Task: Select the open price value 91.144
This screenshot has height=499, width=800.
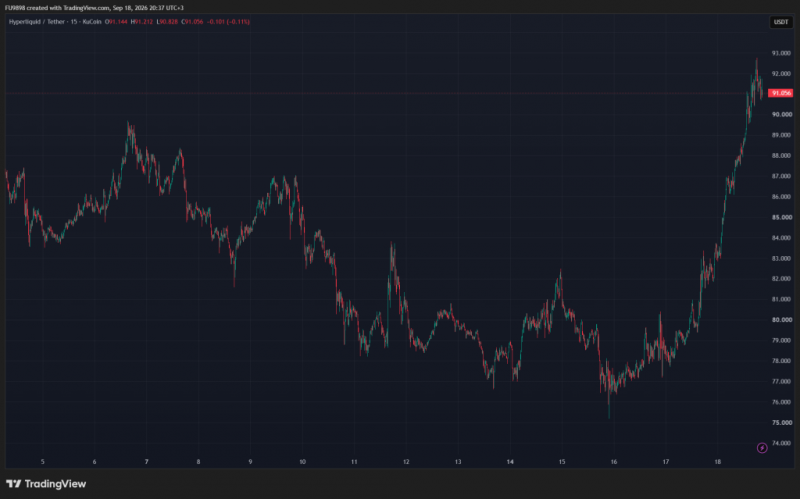Action: coord(116,22)
